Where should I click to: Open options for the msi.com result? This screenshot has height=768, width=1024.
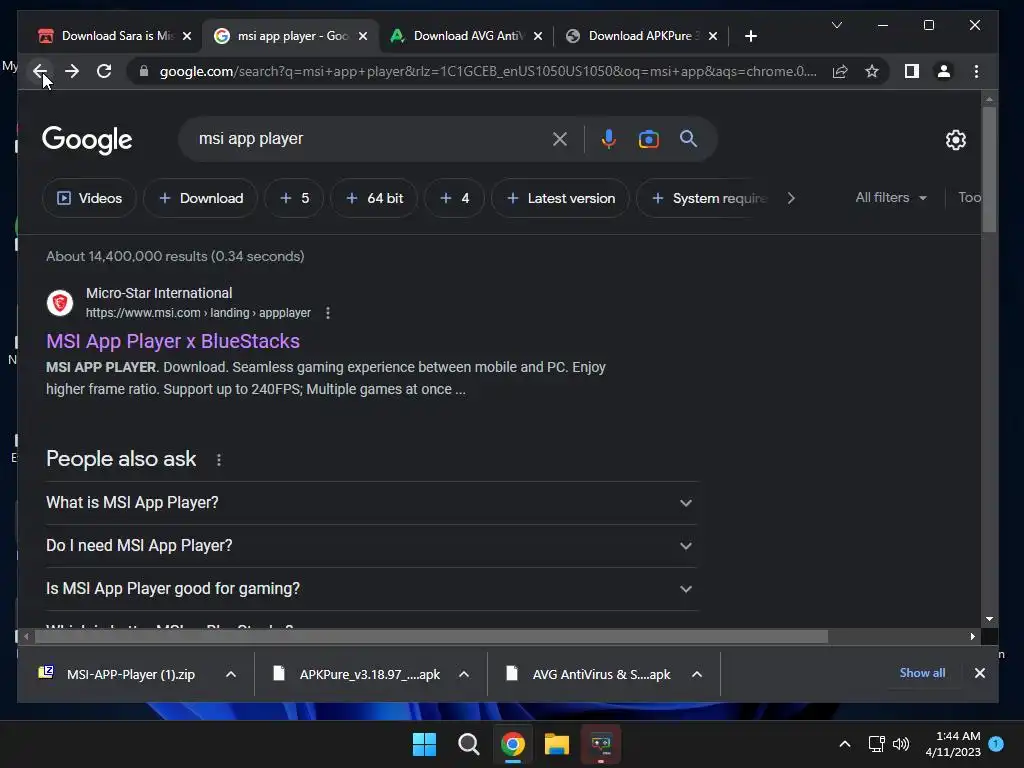click(x=328, y=313)
